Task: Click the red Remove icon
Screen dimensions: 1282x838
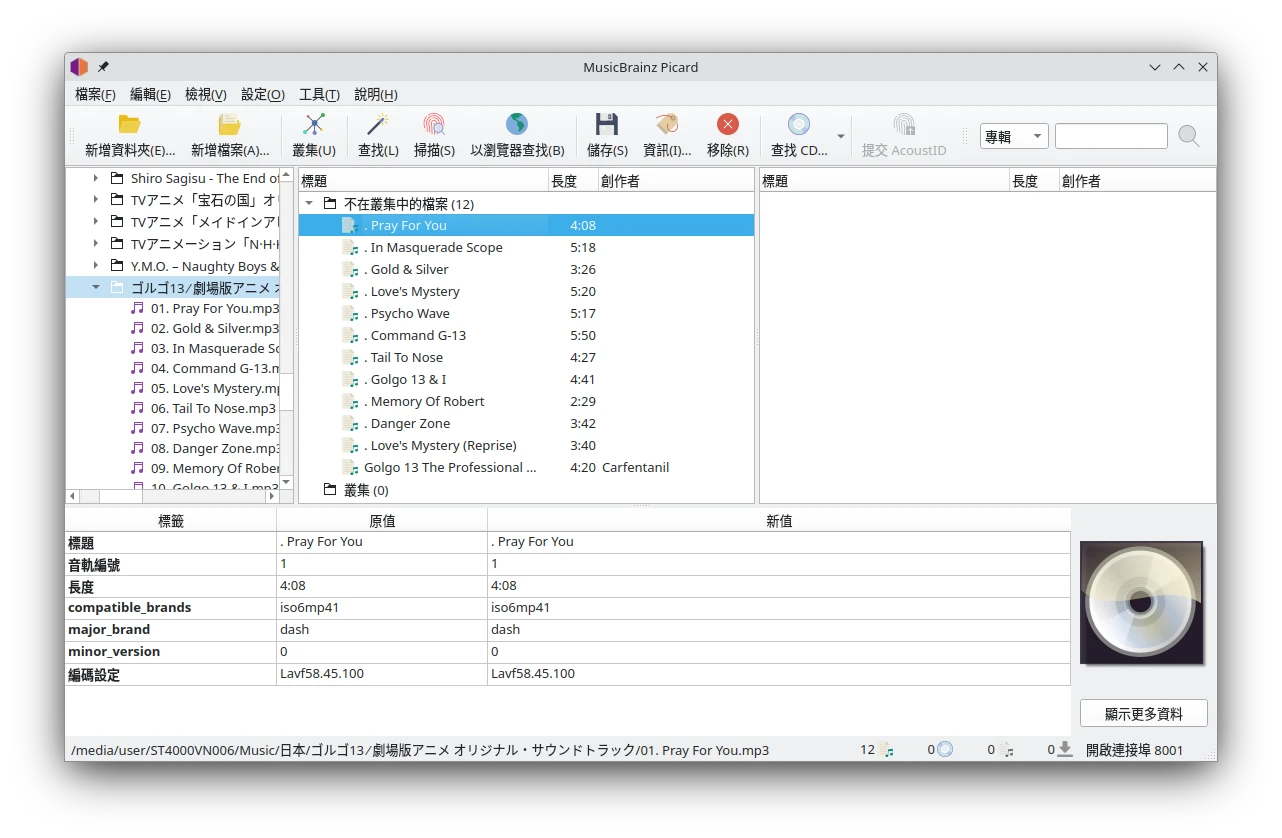Action: click(727, 125)
